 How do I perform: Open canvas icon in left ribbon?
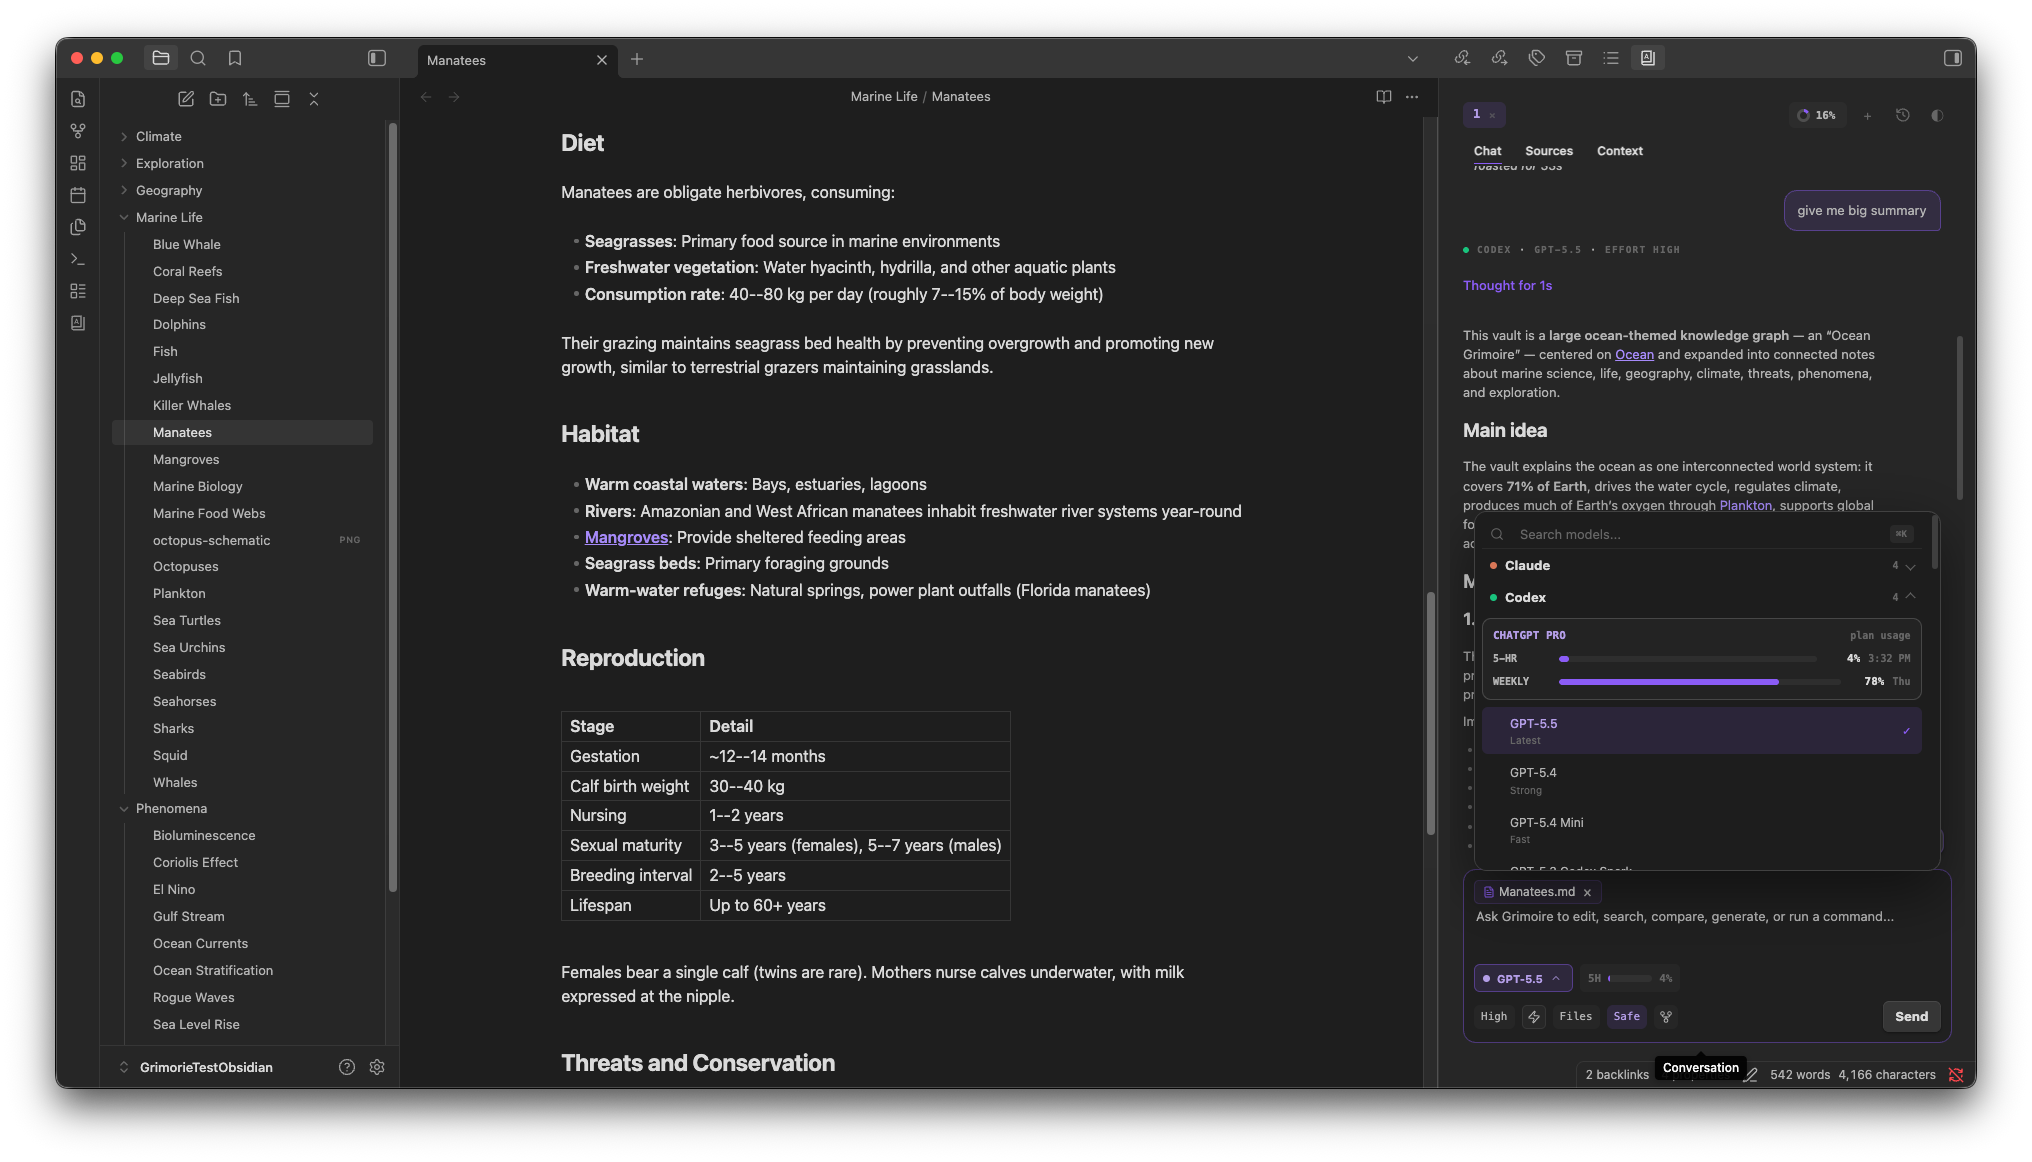coord(78,163)
